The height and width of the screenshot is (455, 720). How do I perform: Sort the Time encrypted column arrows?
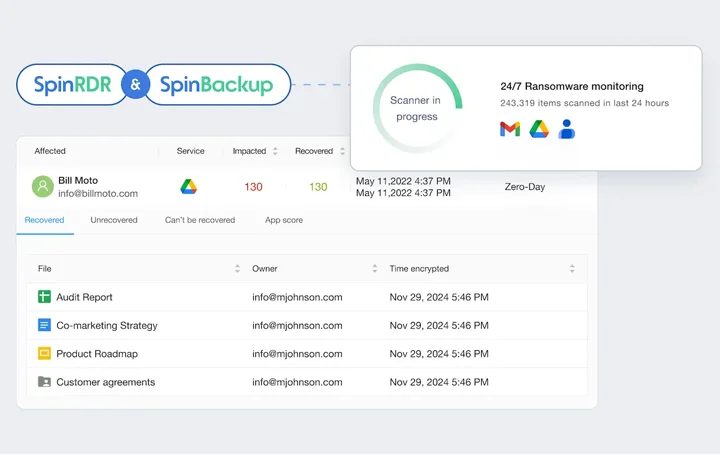572,269
